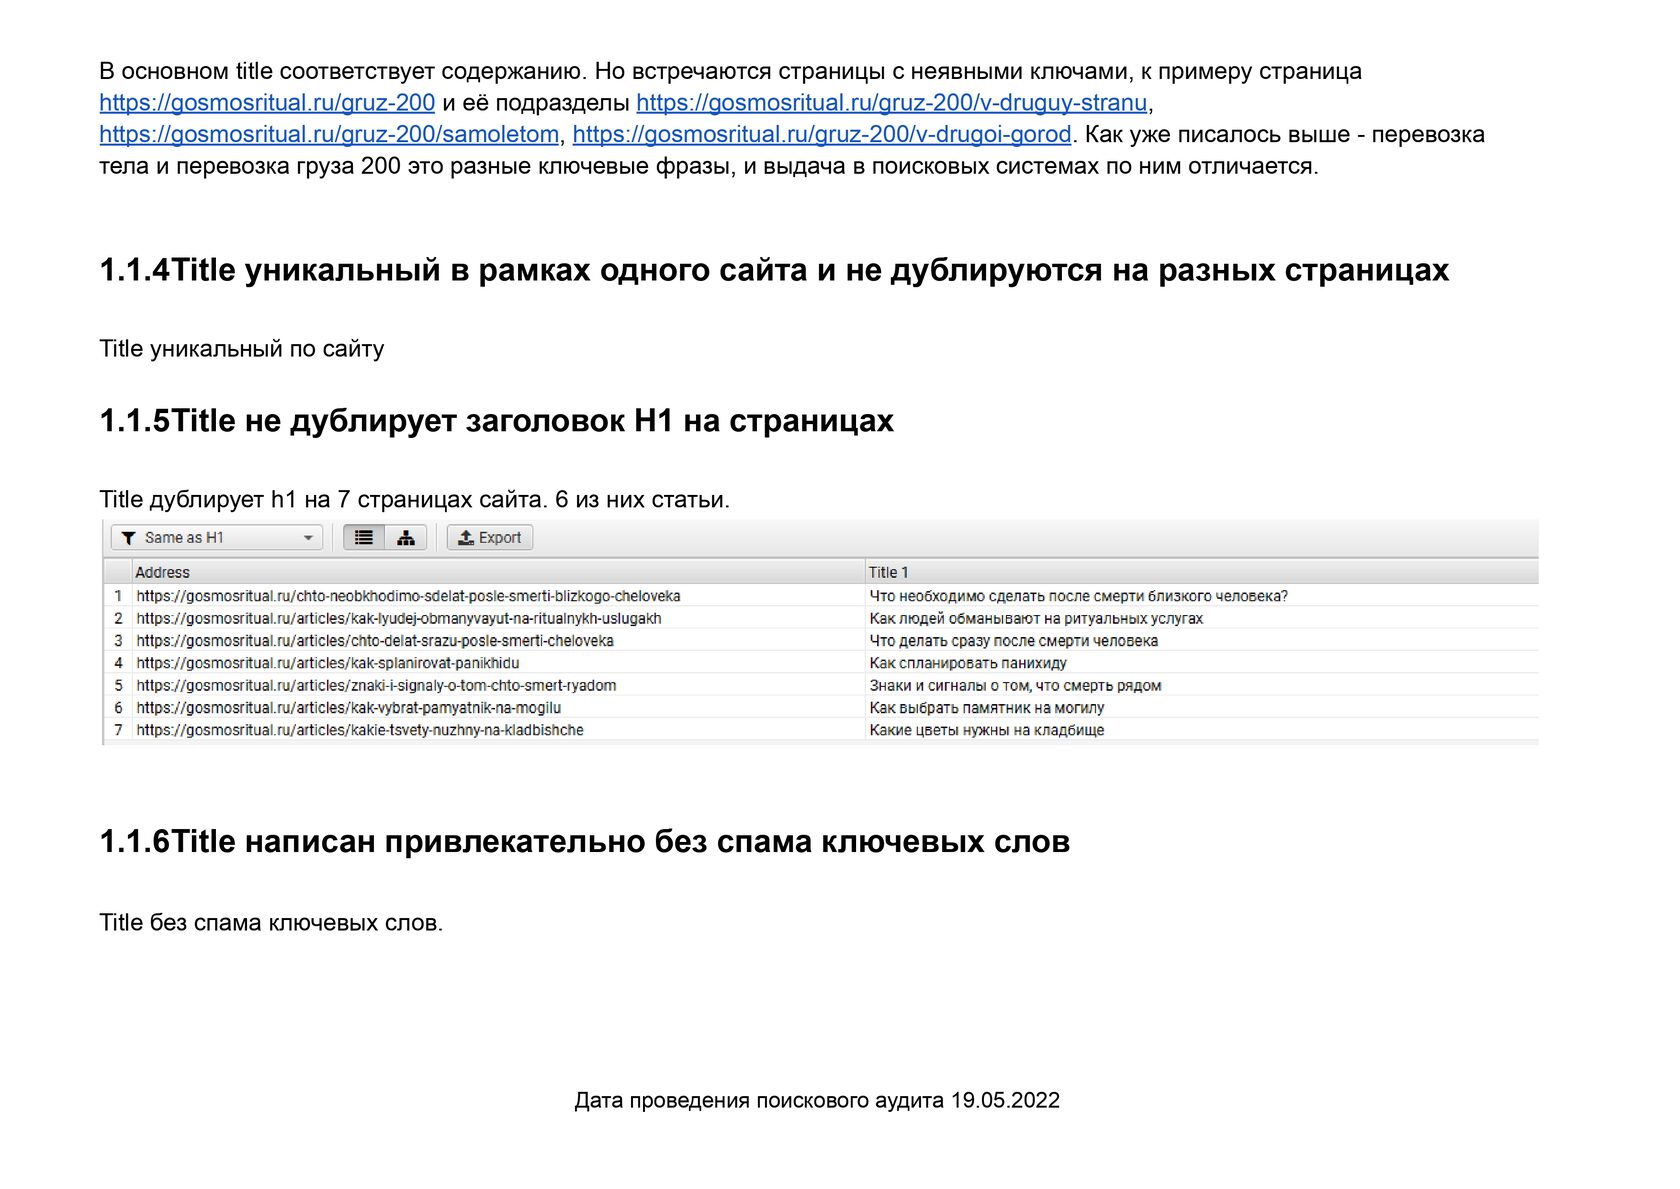Click title 'Как людей обманывают на ритуальных услугах'

(x=1036, y=619)
